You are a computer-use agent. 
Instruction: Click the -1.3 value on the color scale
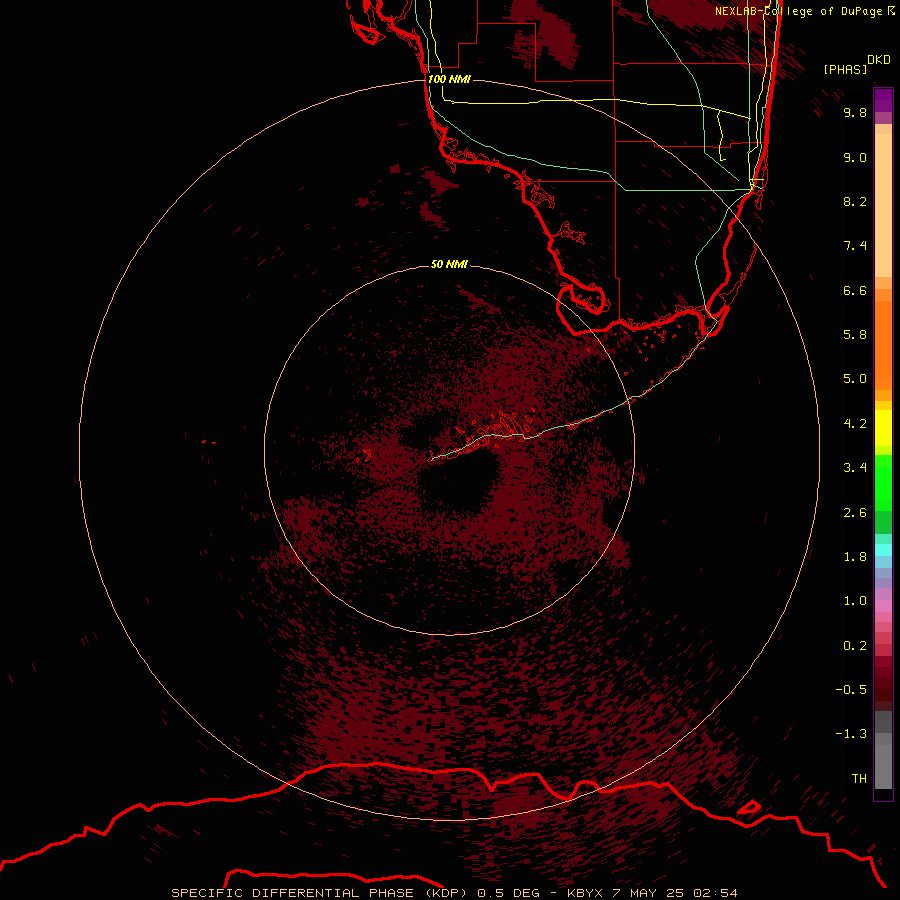click(851, 734)
